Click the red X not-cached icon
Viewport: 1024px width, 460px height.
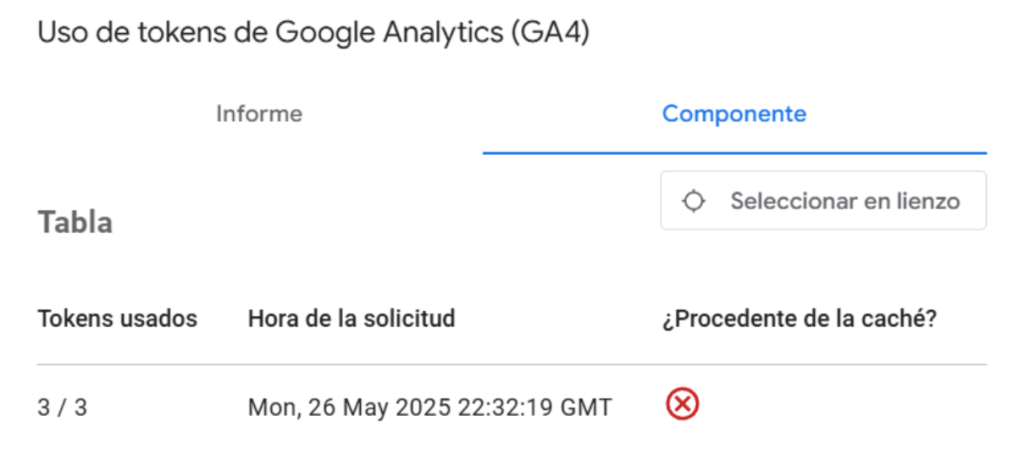[682, 404]
